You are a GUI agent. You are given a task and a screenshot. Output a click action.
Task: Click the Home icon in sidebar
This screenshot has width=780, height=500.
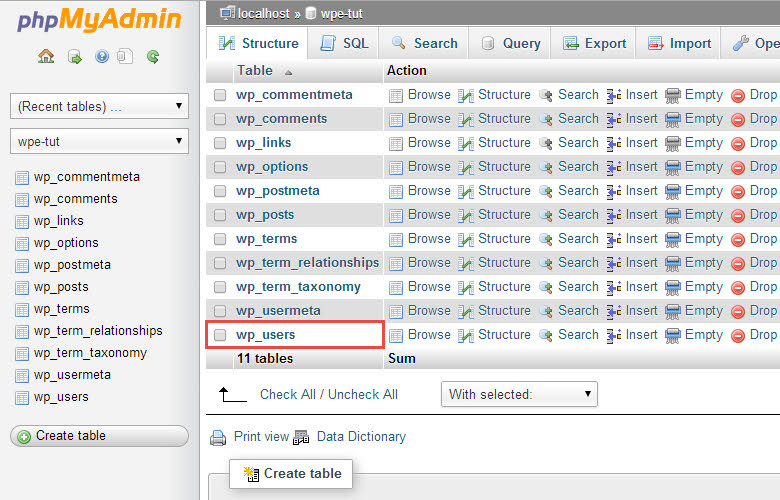(46, 56)
